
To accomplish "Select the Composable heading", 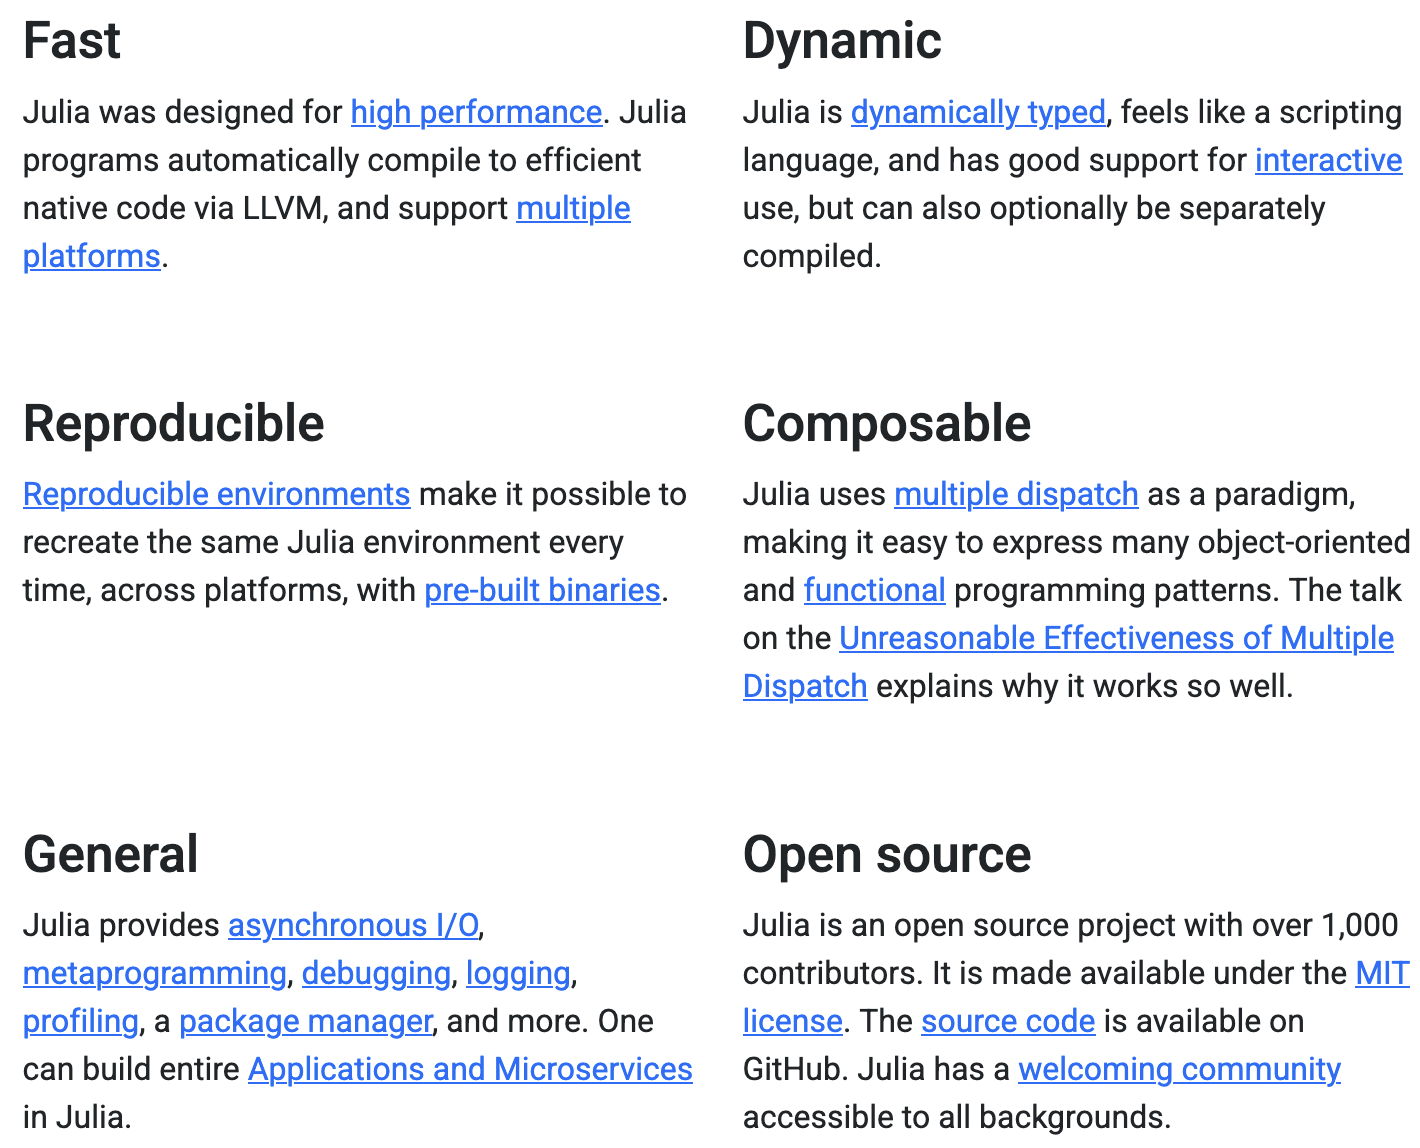I will tap(886, 423).
